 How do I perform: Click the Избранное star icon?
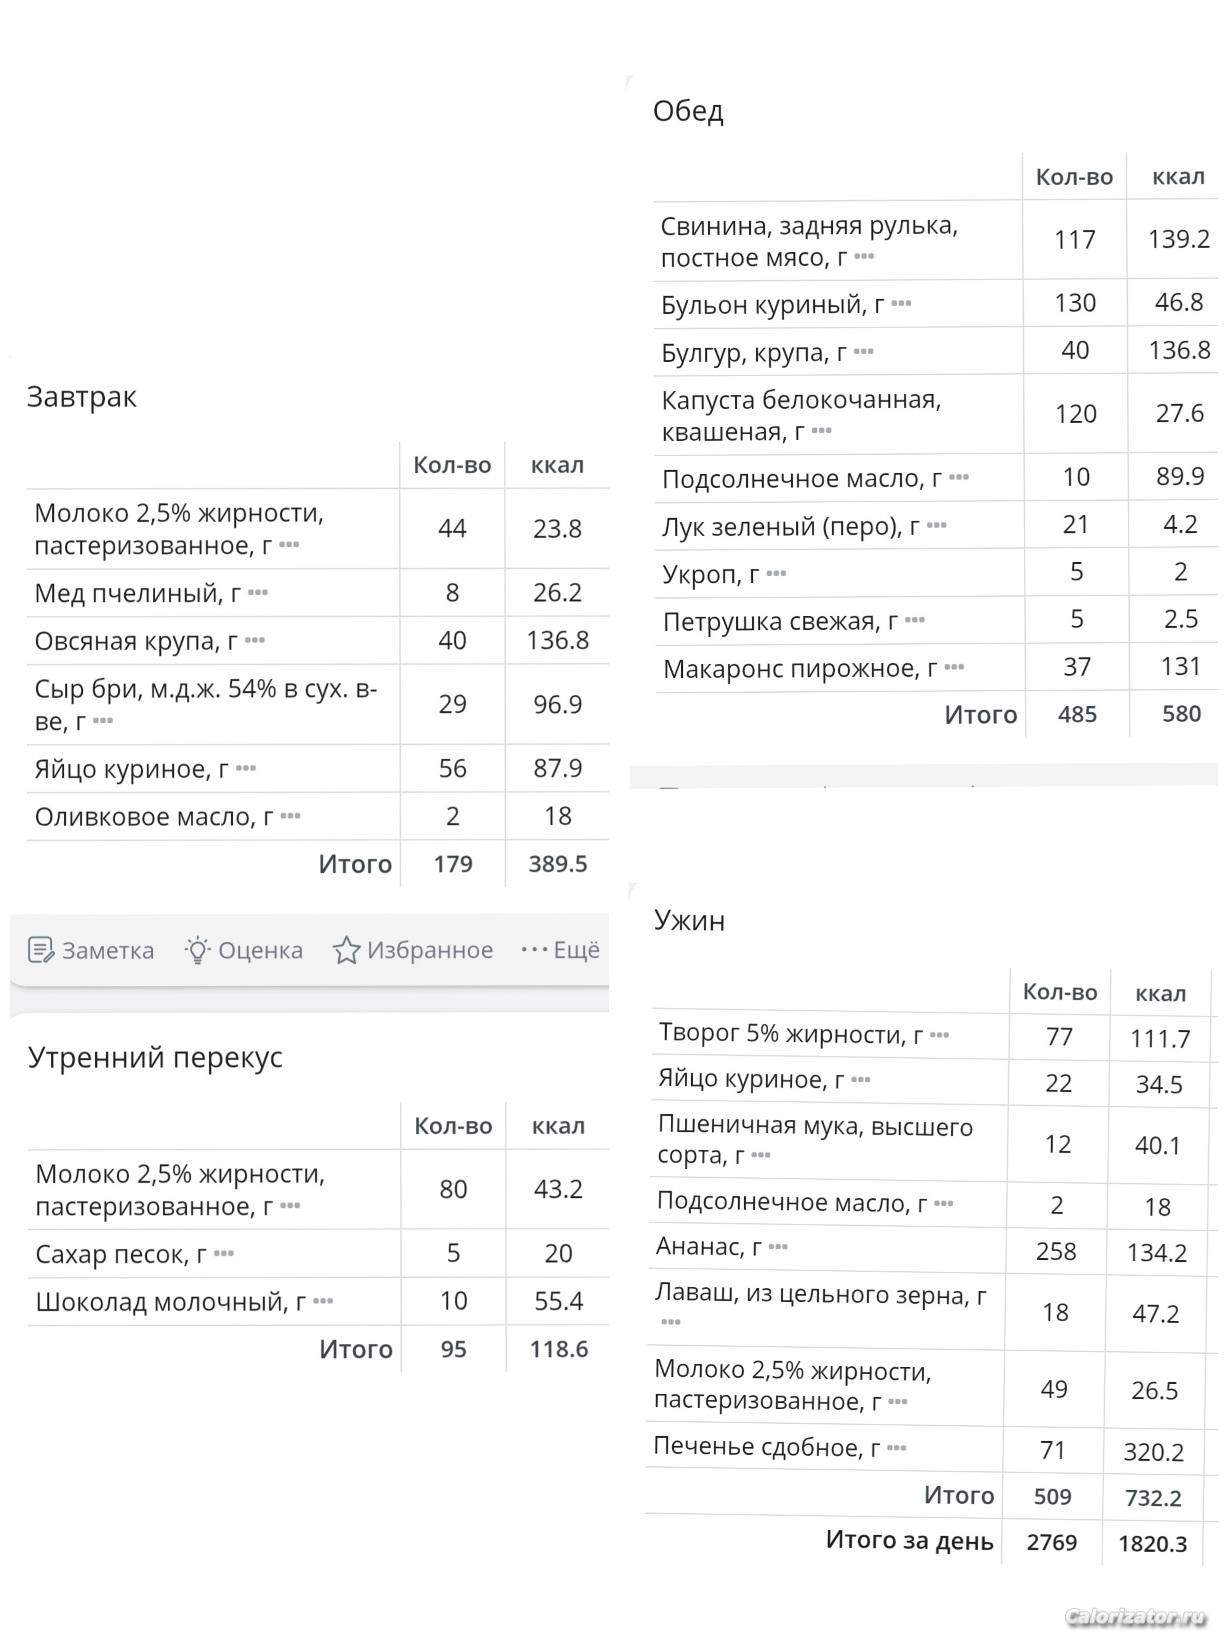coord(346,950)
